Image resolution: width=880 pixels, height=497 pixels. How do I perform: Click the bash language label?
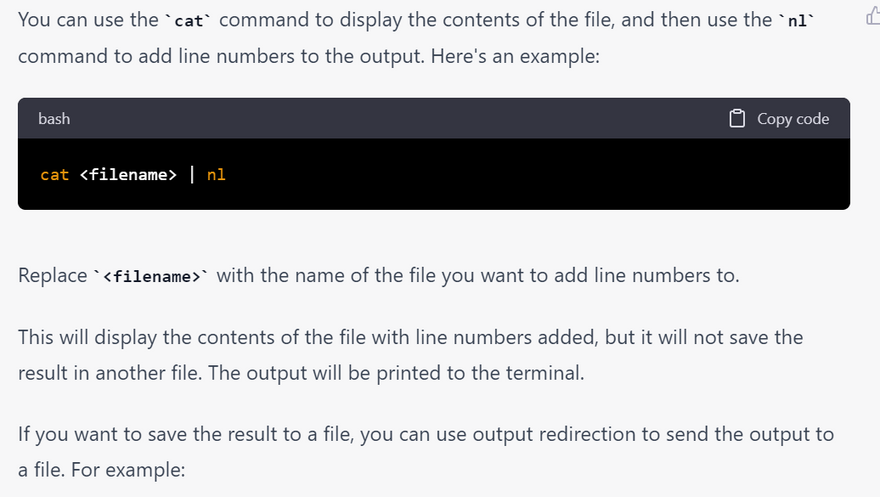(54, 119)
